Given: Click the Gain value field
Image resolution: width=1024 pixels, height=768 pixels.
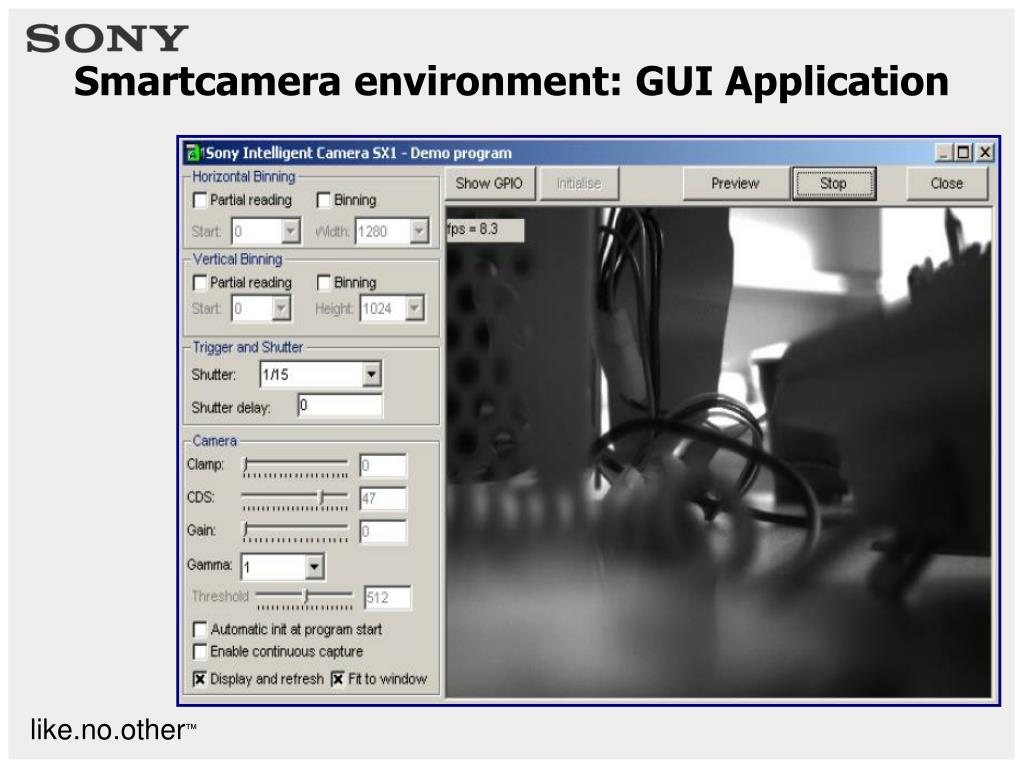Looking at the screenshot, I should tap(383, 532).
